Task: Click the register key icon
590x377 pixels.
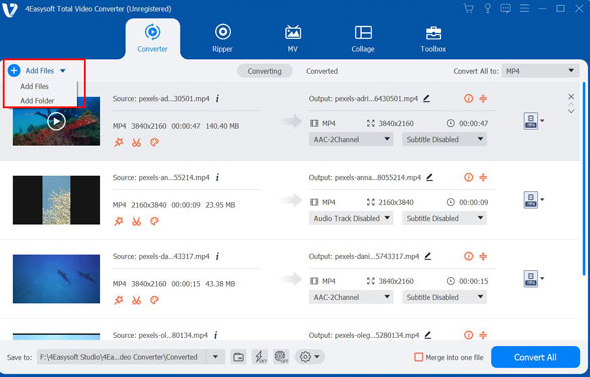Action: [x=487, y=8]
